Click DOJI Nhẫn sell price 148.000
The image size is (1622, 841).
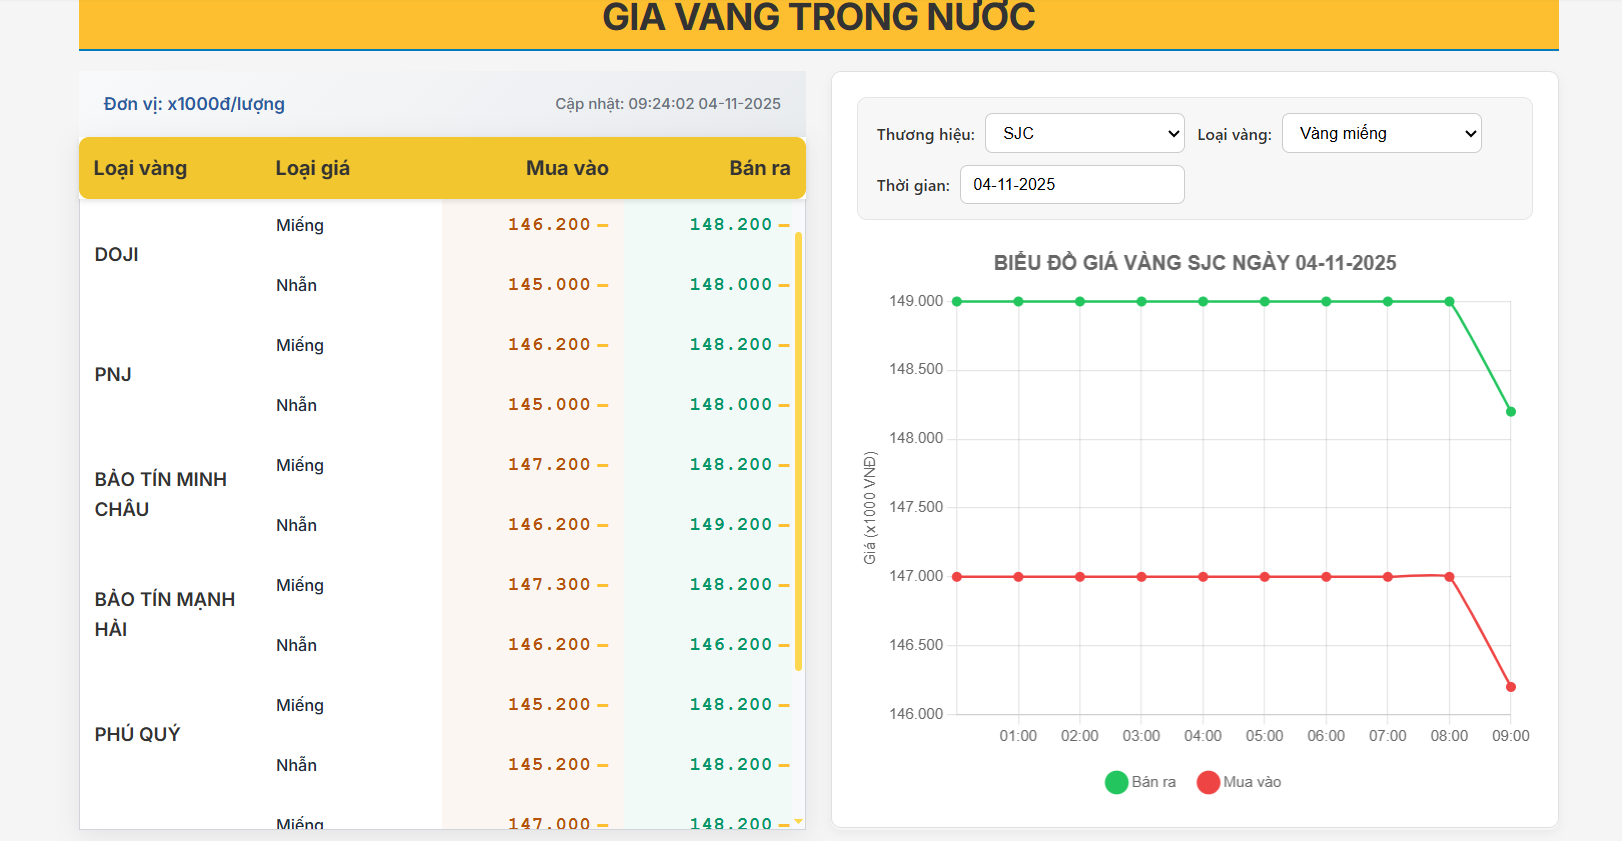(x=731, y=284)
